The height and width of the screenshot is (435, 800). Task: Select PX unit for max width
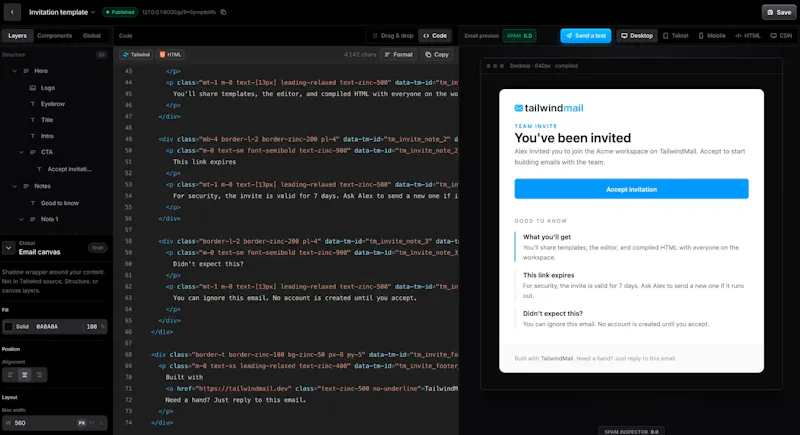82,423
